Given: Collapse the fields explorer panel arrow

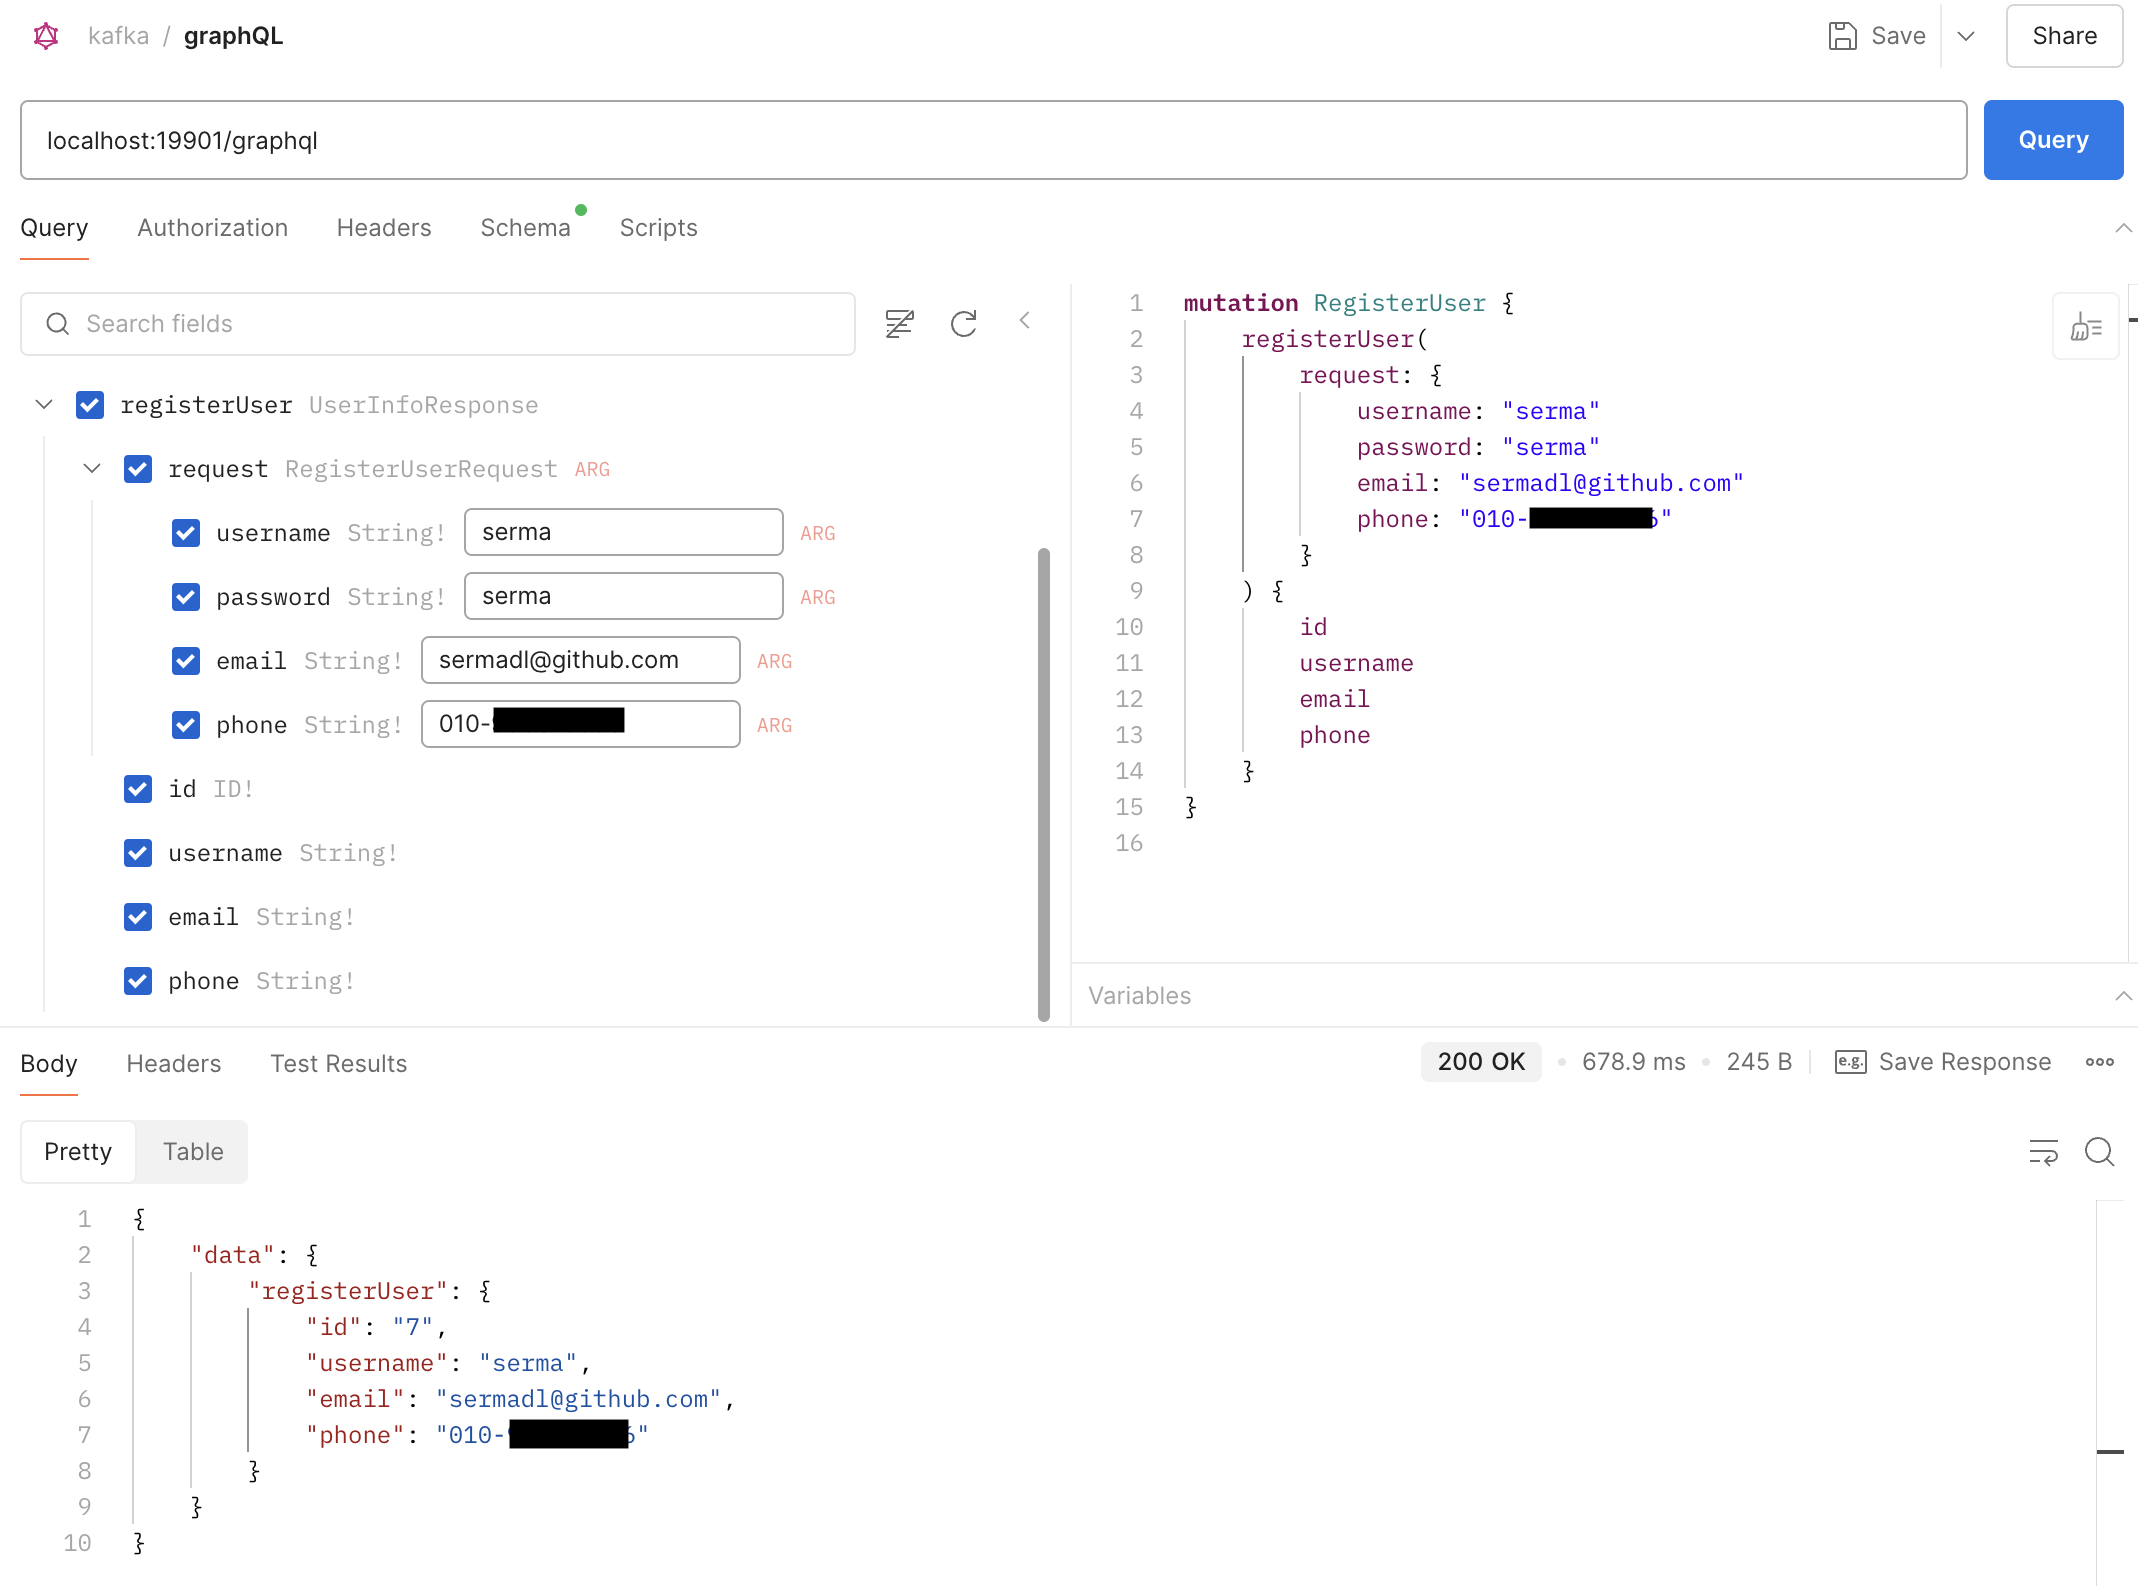Looking at the screenshot, I should 1025,321.
